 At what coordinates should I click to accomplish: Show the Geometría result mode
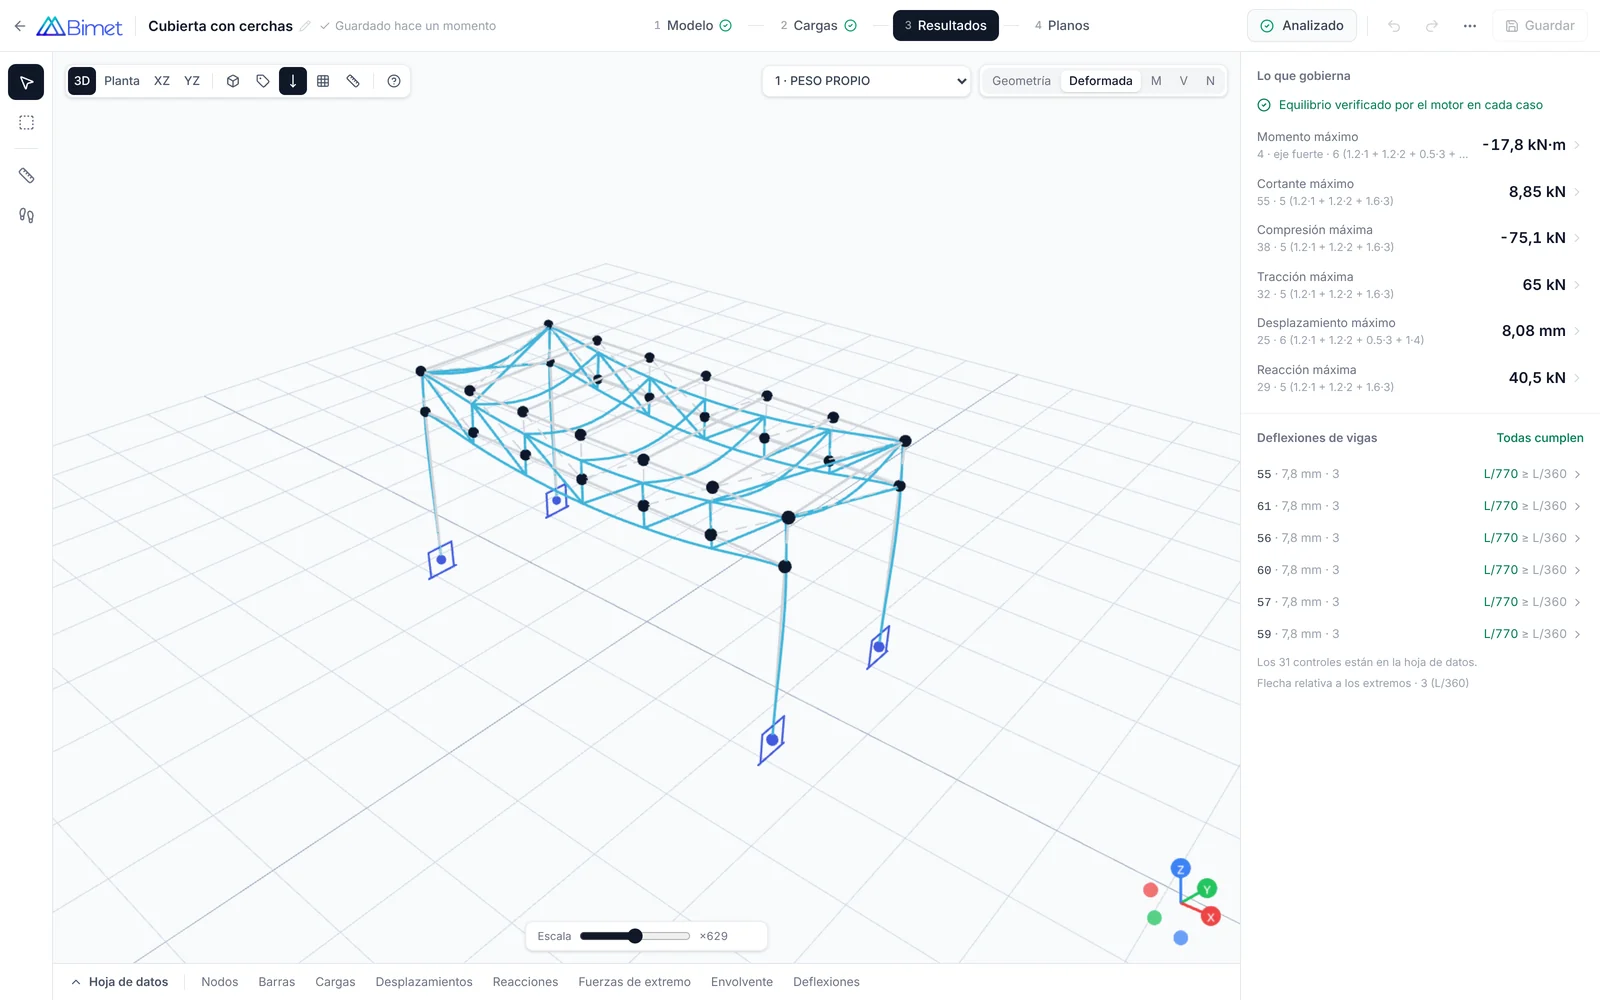point(1021,81)
